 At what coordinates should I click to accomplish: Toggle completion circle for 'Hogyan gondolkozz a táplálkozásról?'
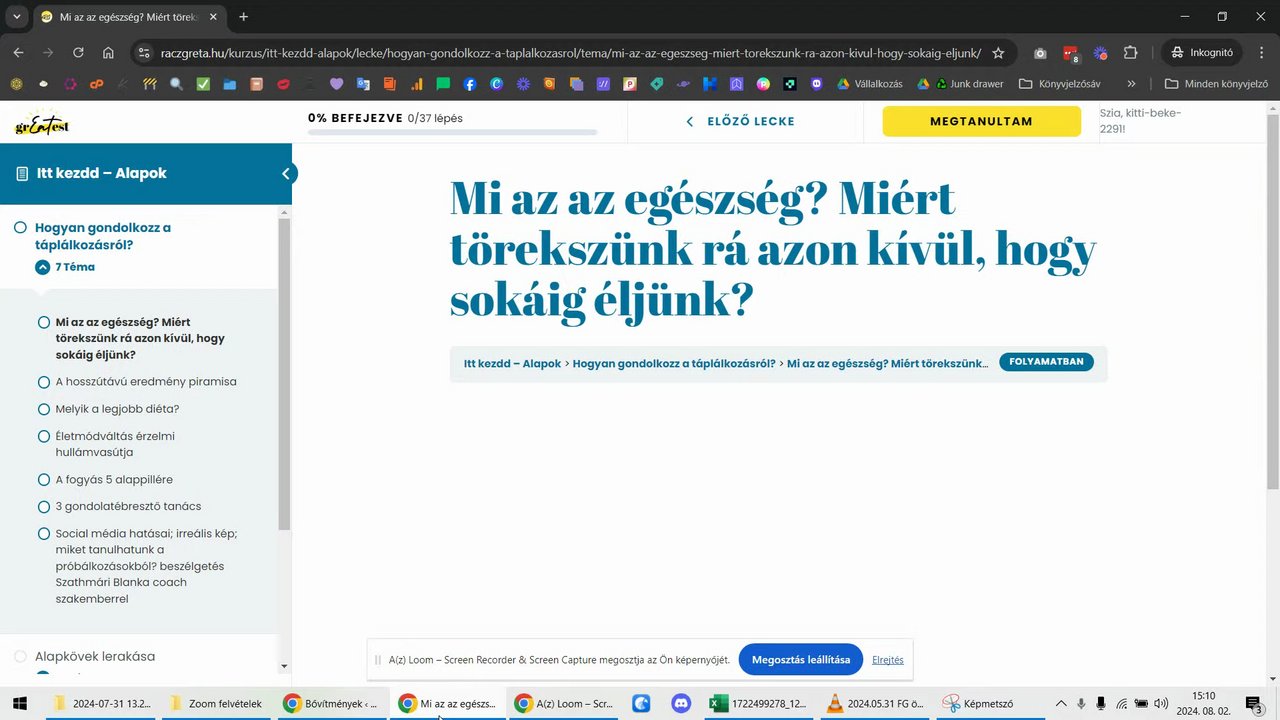coord(20,228)
